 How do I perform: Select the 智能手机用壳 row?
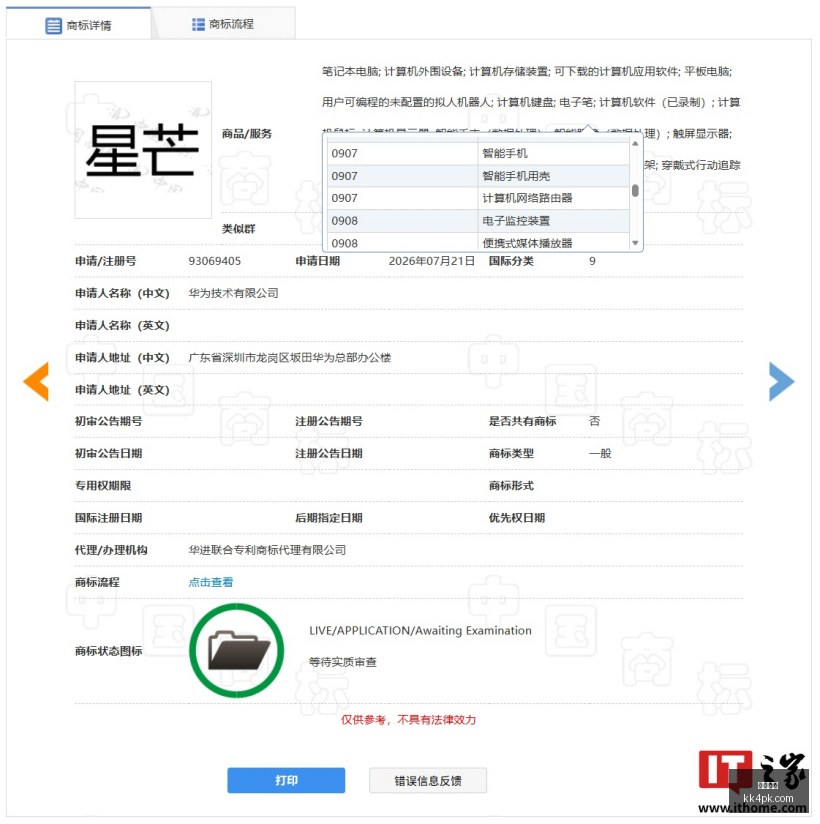click(478, 176)
